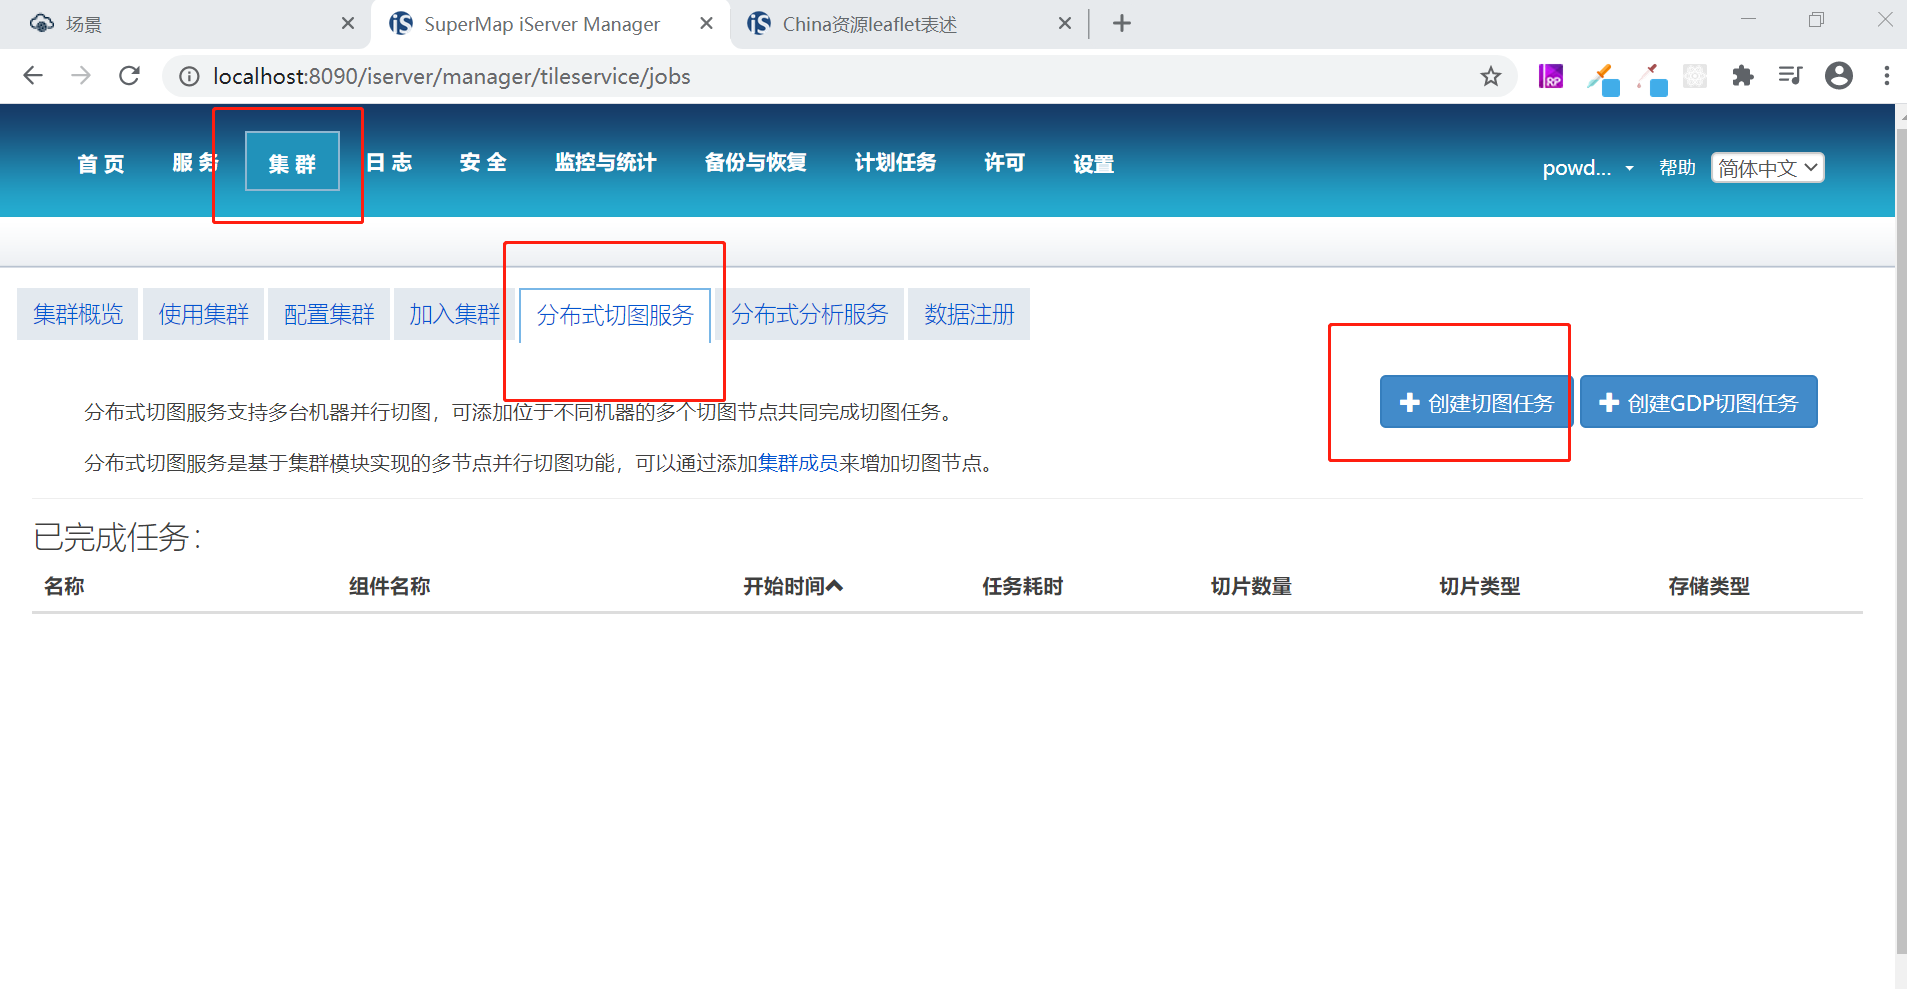Open the 安全 menu
The image size is (1907, 989).
pyautogui.click(x=484, y=163)
